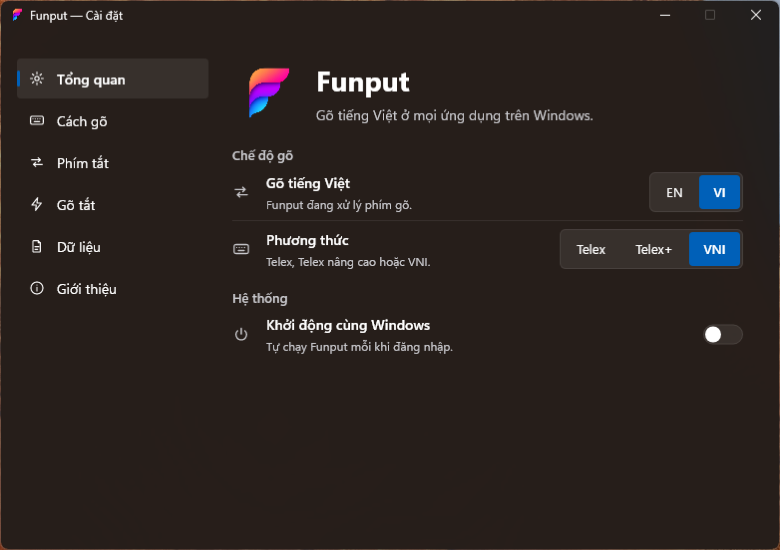This screenshot has width=780, height=550.
Task: Switch typing mode to EN
Action: (x=674, y=192)
